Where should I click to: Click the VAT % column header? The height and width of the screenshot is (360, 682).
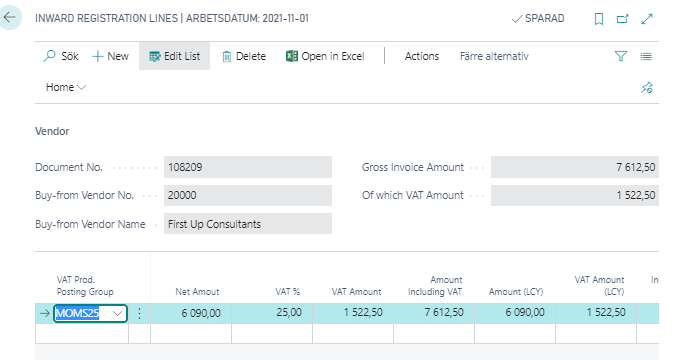tap(288, 292)
